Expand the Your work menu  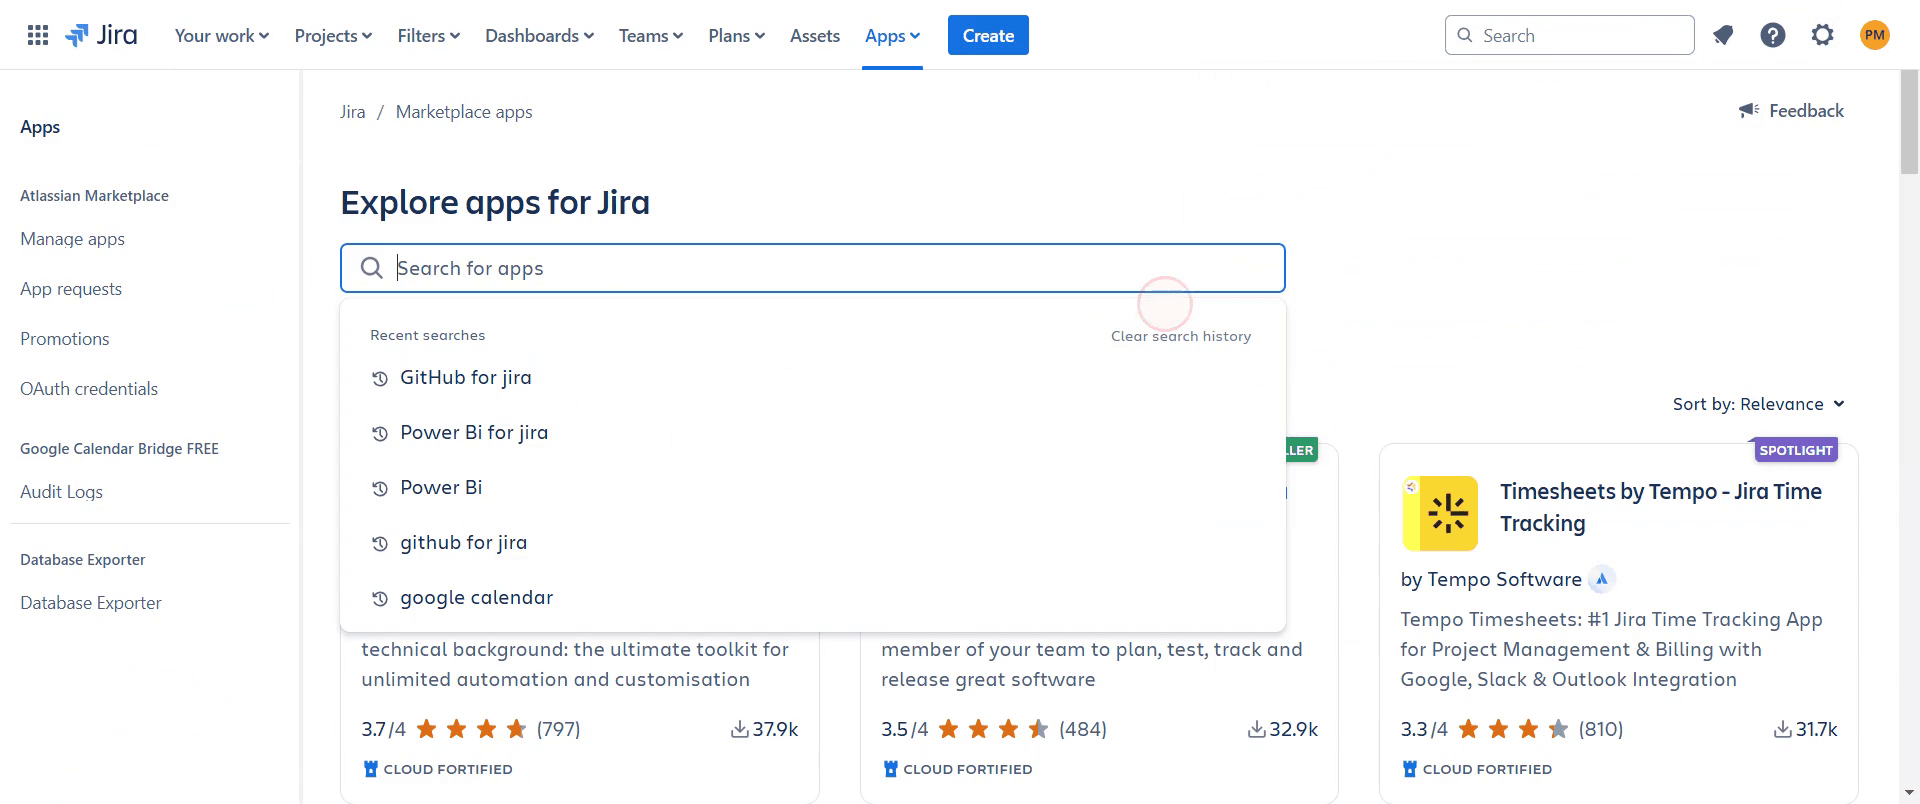(222, 35)
